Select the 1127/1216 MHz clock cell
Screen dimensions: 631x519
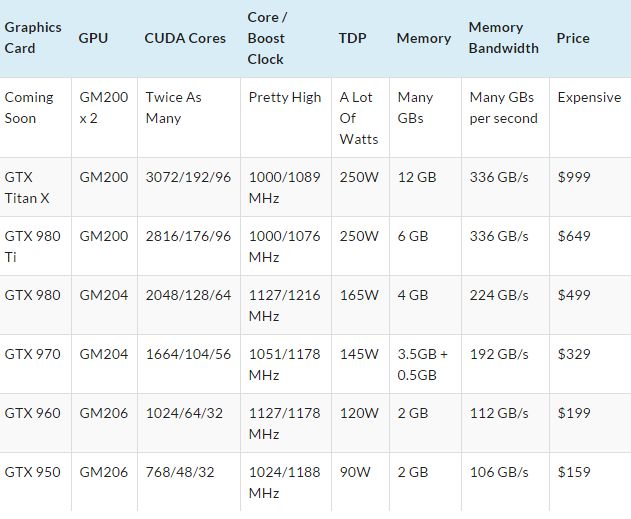(x=285, y=305)
